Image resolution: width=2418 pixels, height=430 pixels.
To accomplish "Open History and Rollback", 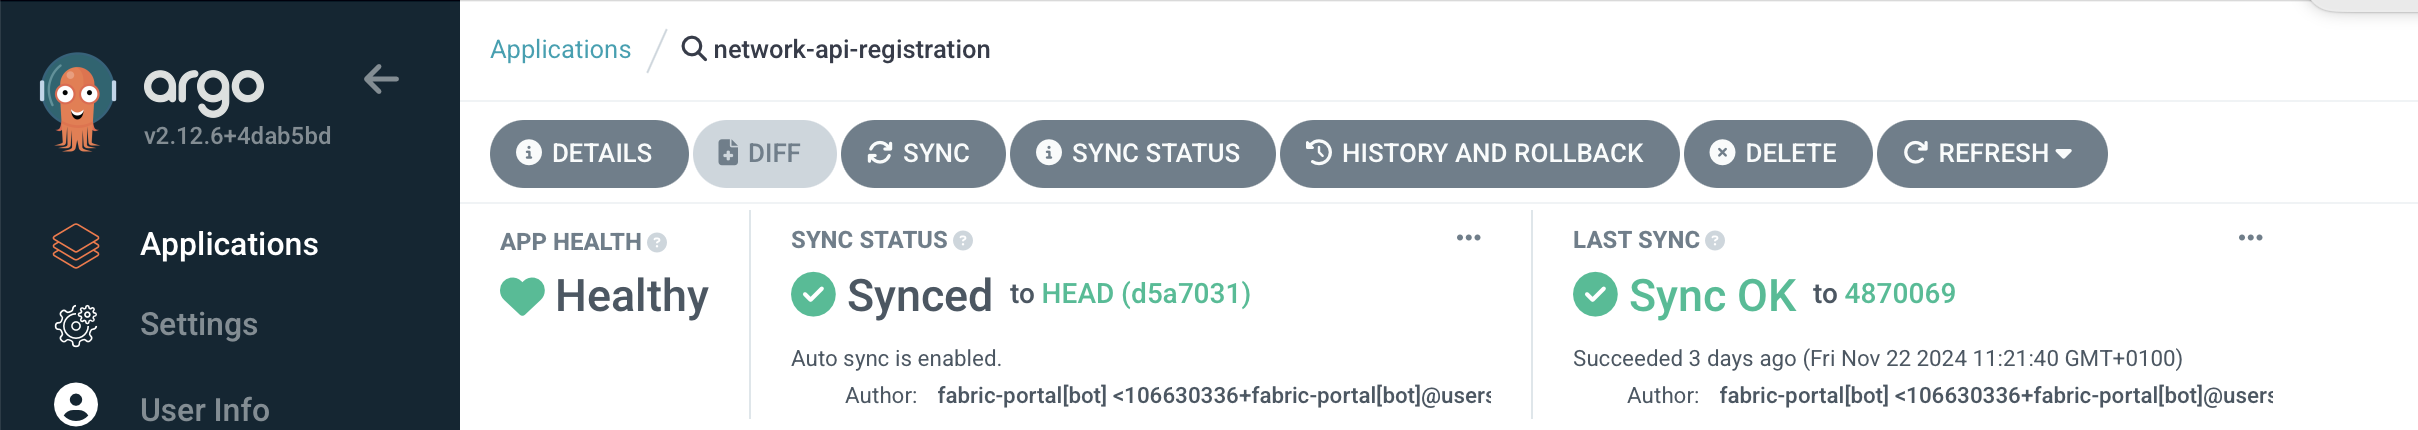I will click(x=1478, y=154).
